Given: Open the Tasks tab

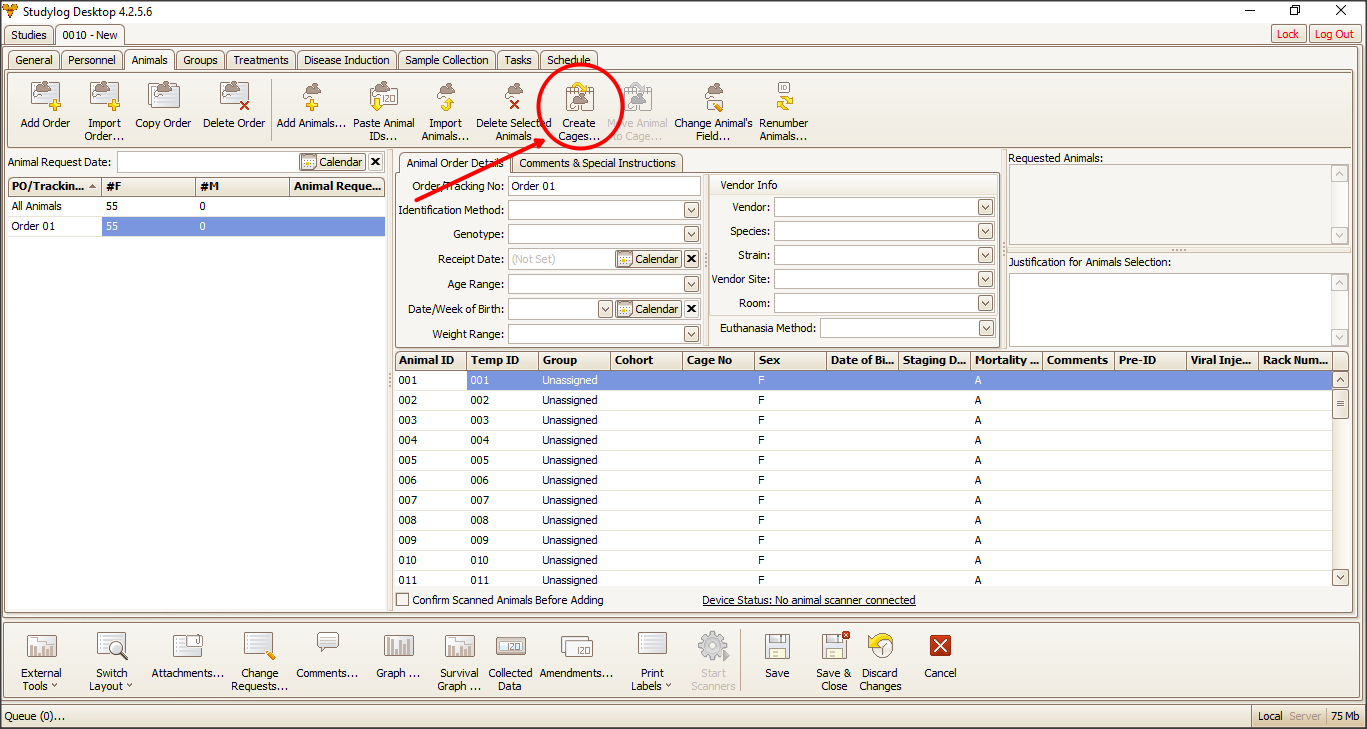Looking at the screenshot, I should [518, 60].
